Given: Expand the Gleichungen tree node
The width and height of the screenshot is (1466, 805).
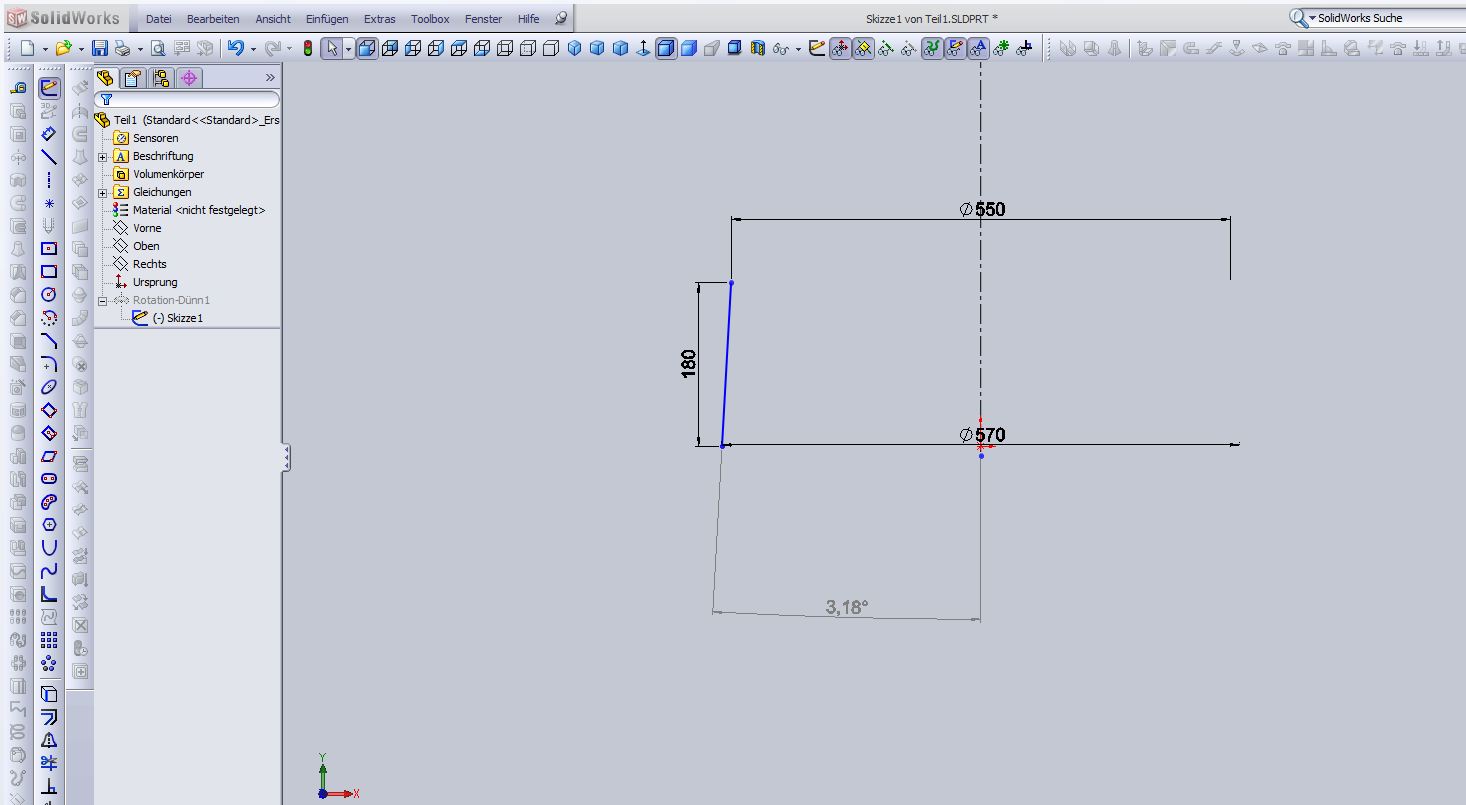Looking at the screenshot, I should point(104,193).
